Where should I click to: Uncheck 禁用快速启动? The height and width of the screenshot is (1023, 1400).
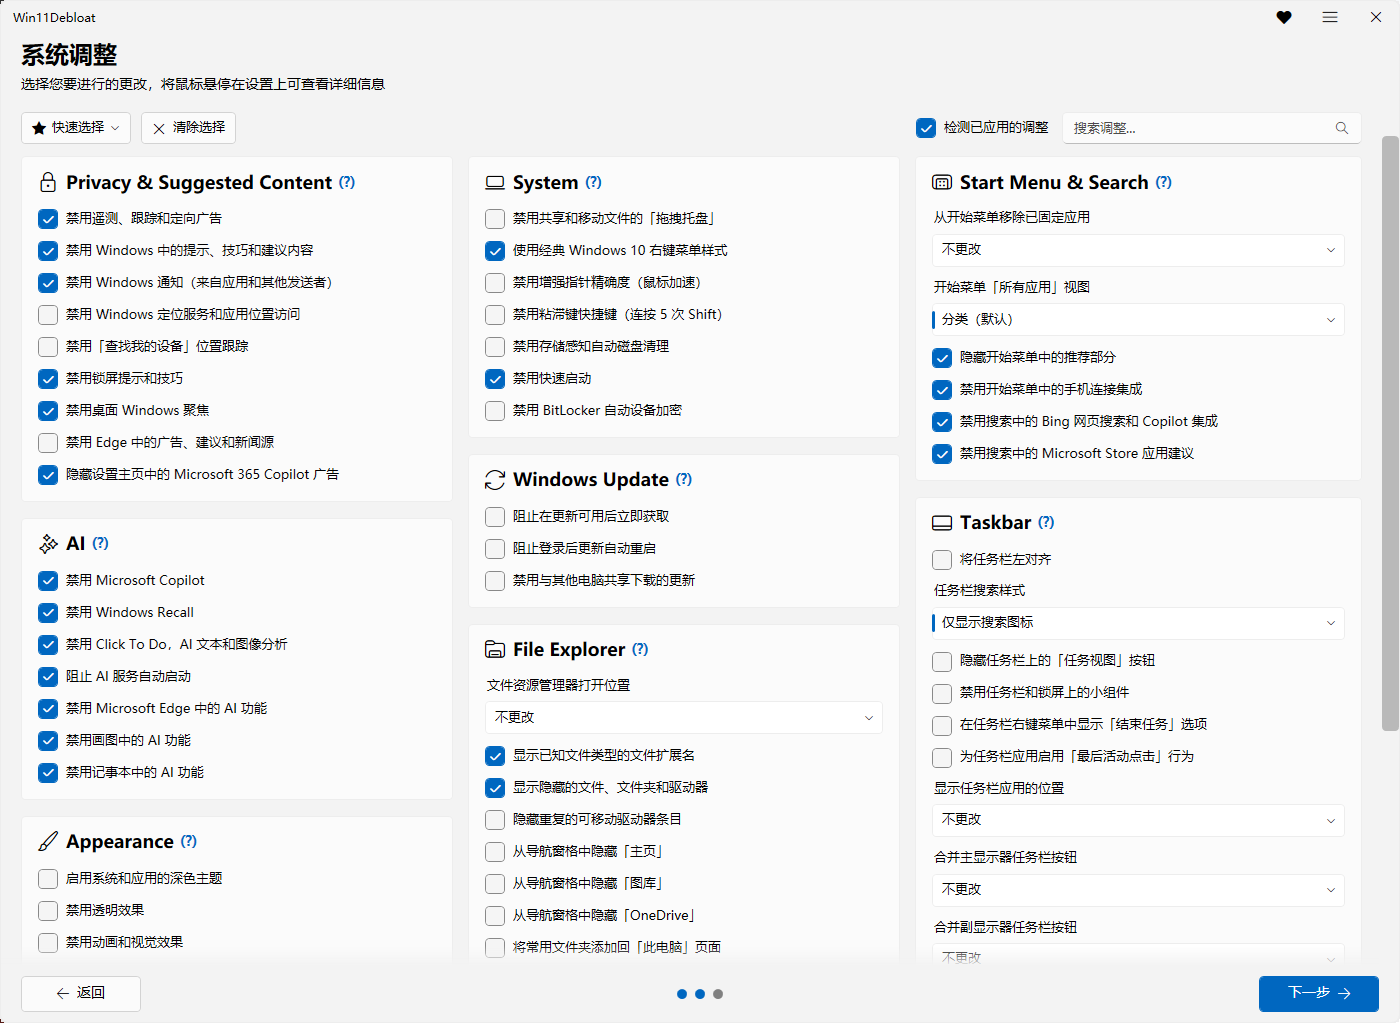pos(495,379)
